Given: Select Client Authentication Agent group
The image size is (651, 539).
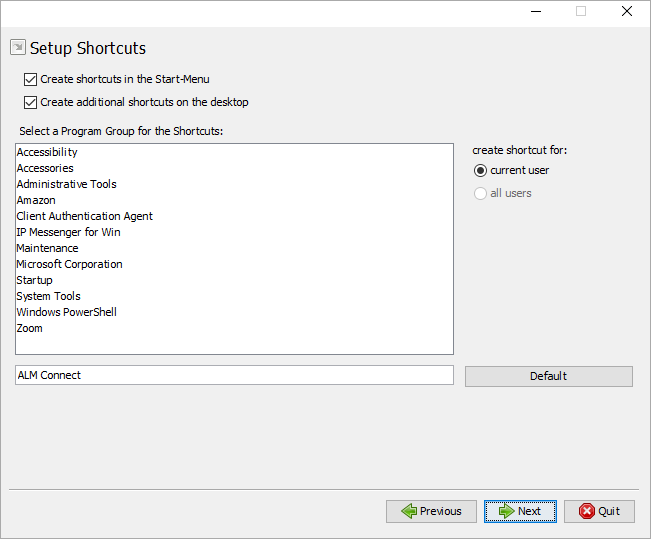Looking at the screenshot, I should pyautogui.click(x=84, y=216).
